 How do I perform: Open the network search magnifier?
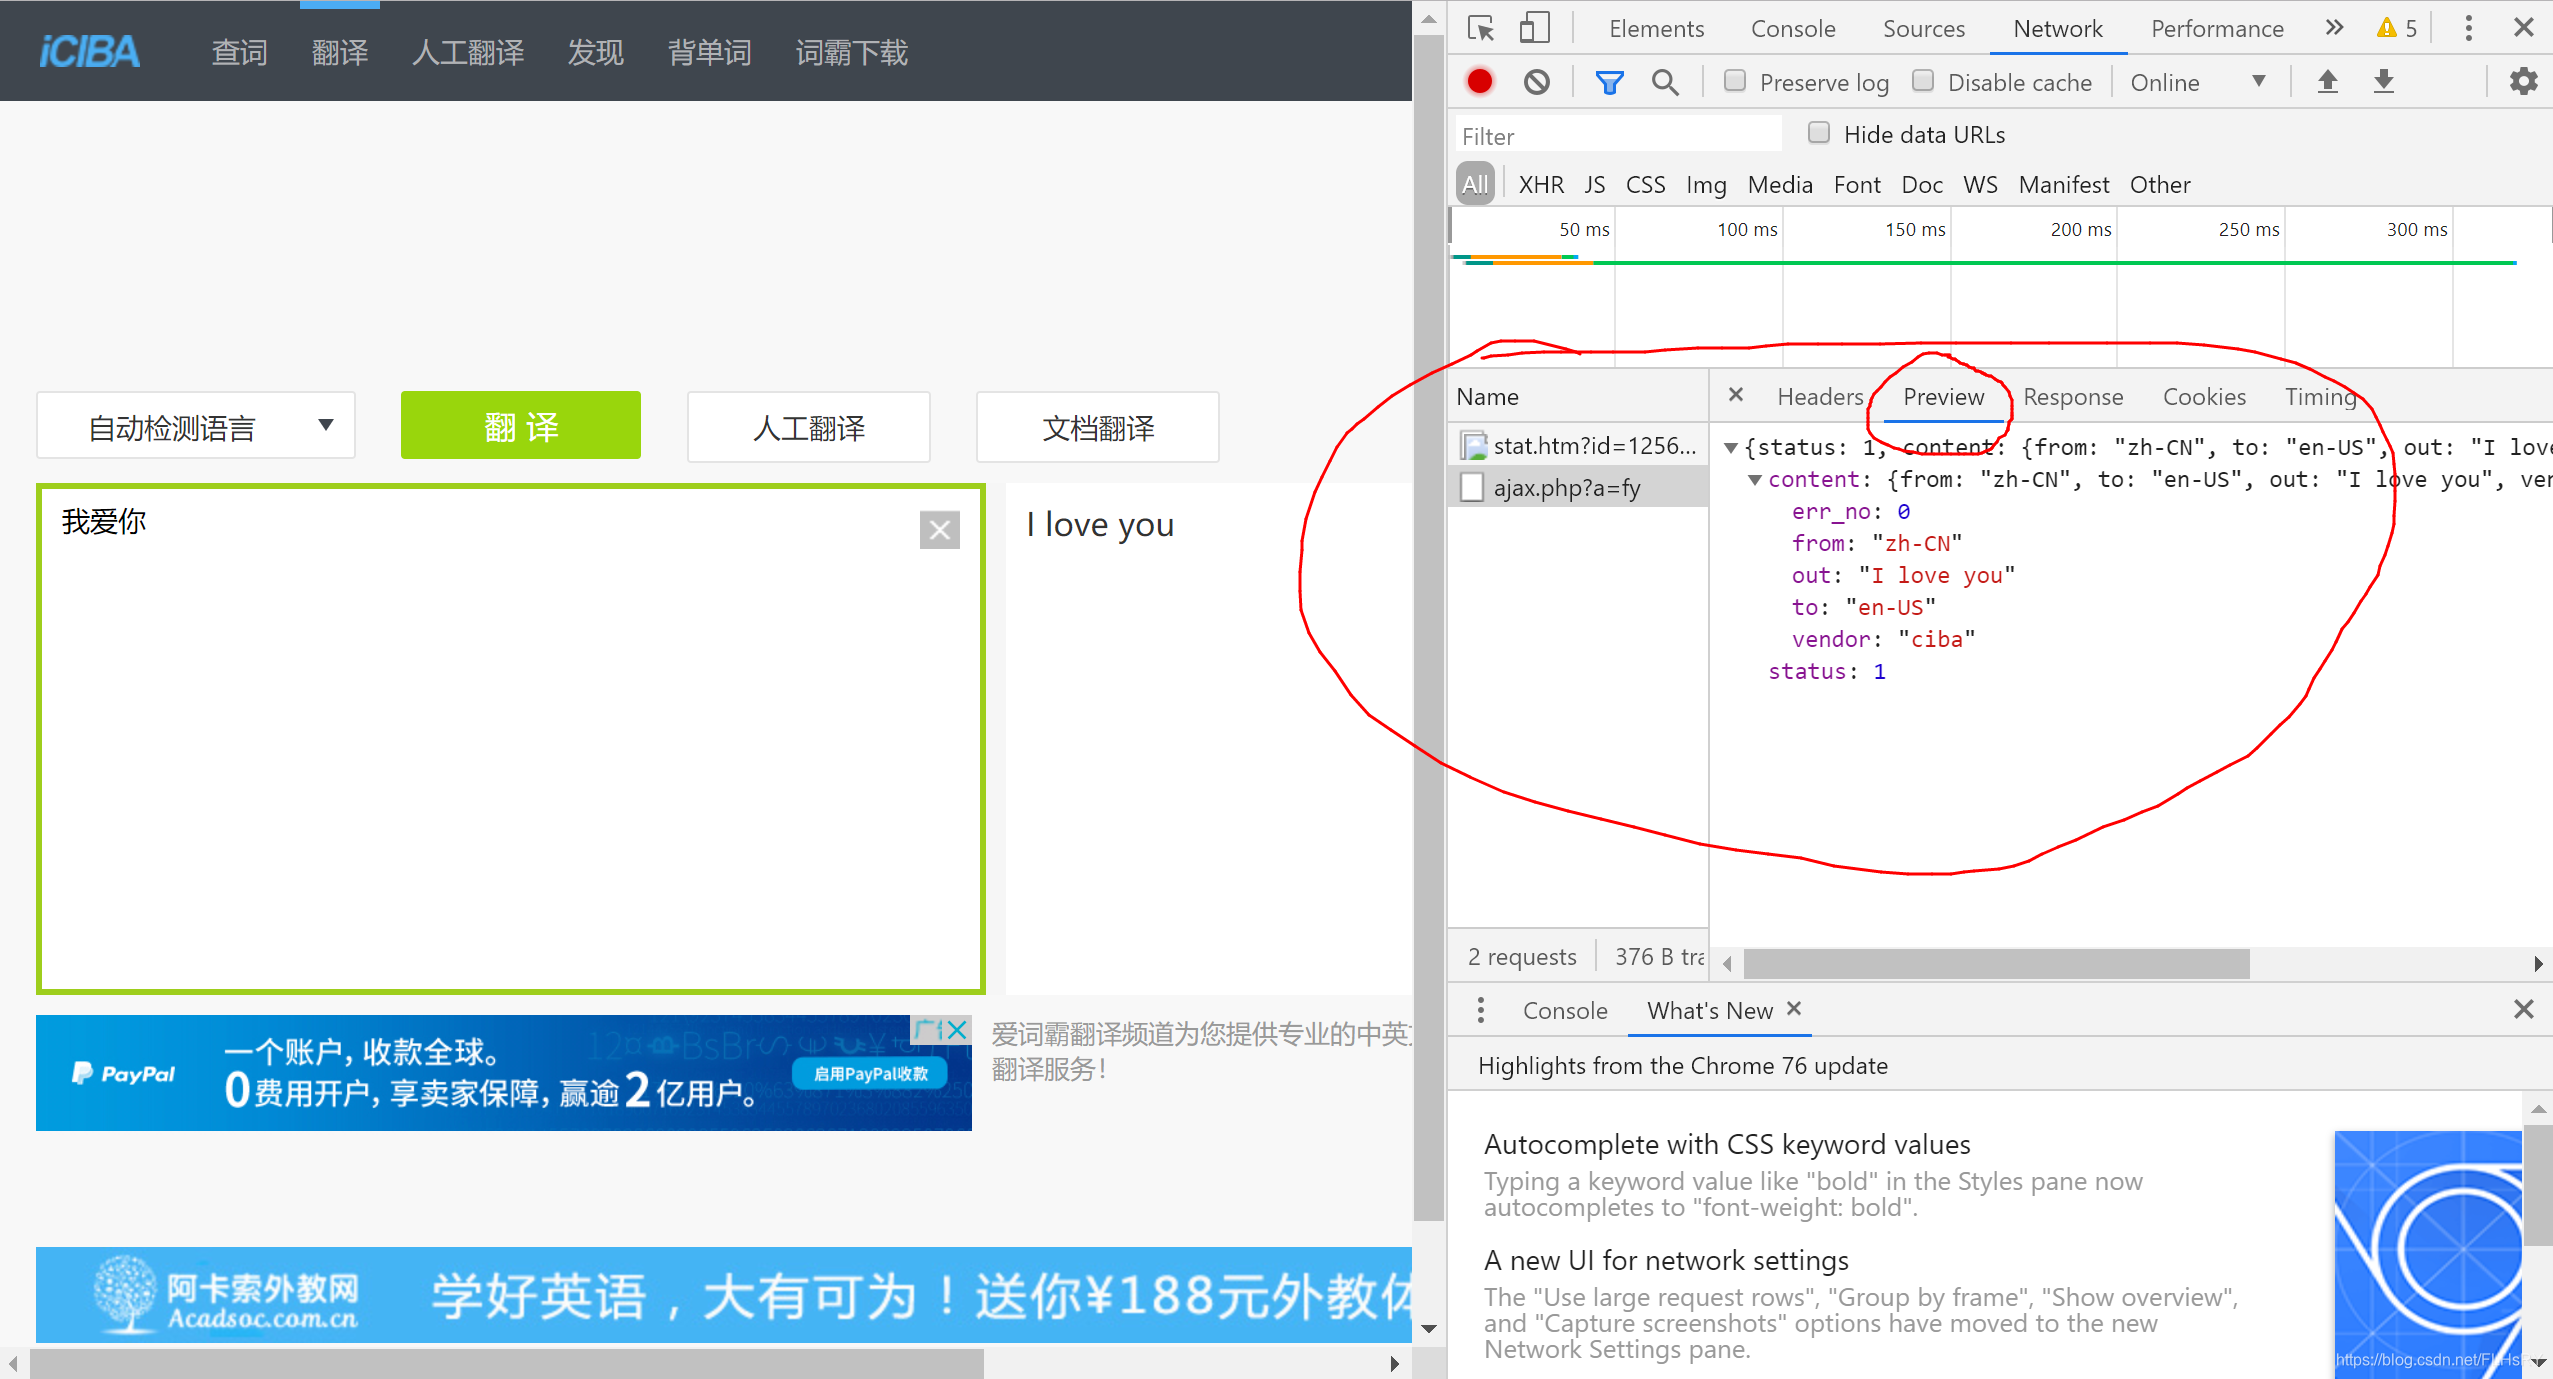[1665, 82]
